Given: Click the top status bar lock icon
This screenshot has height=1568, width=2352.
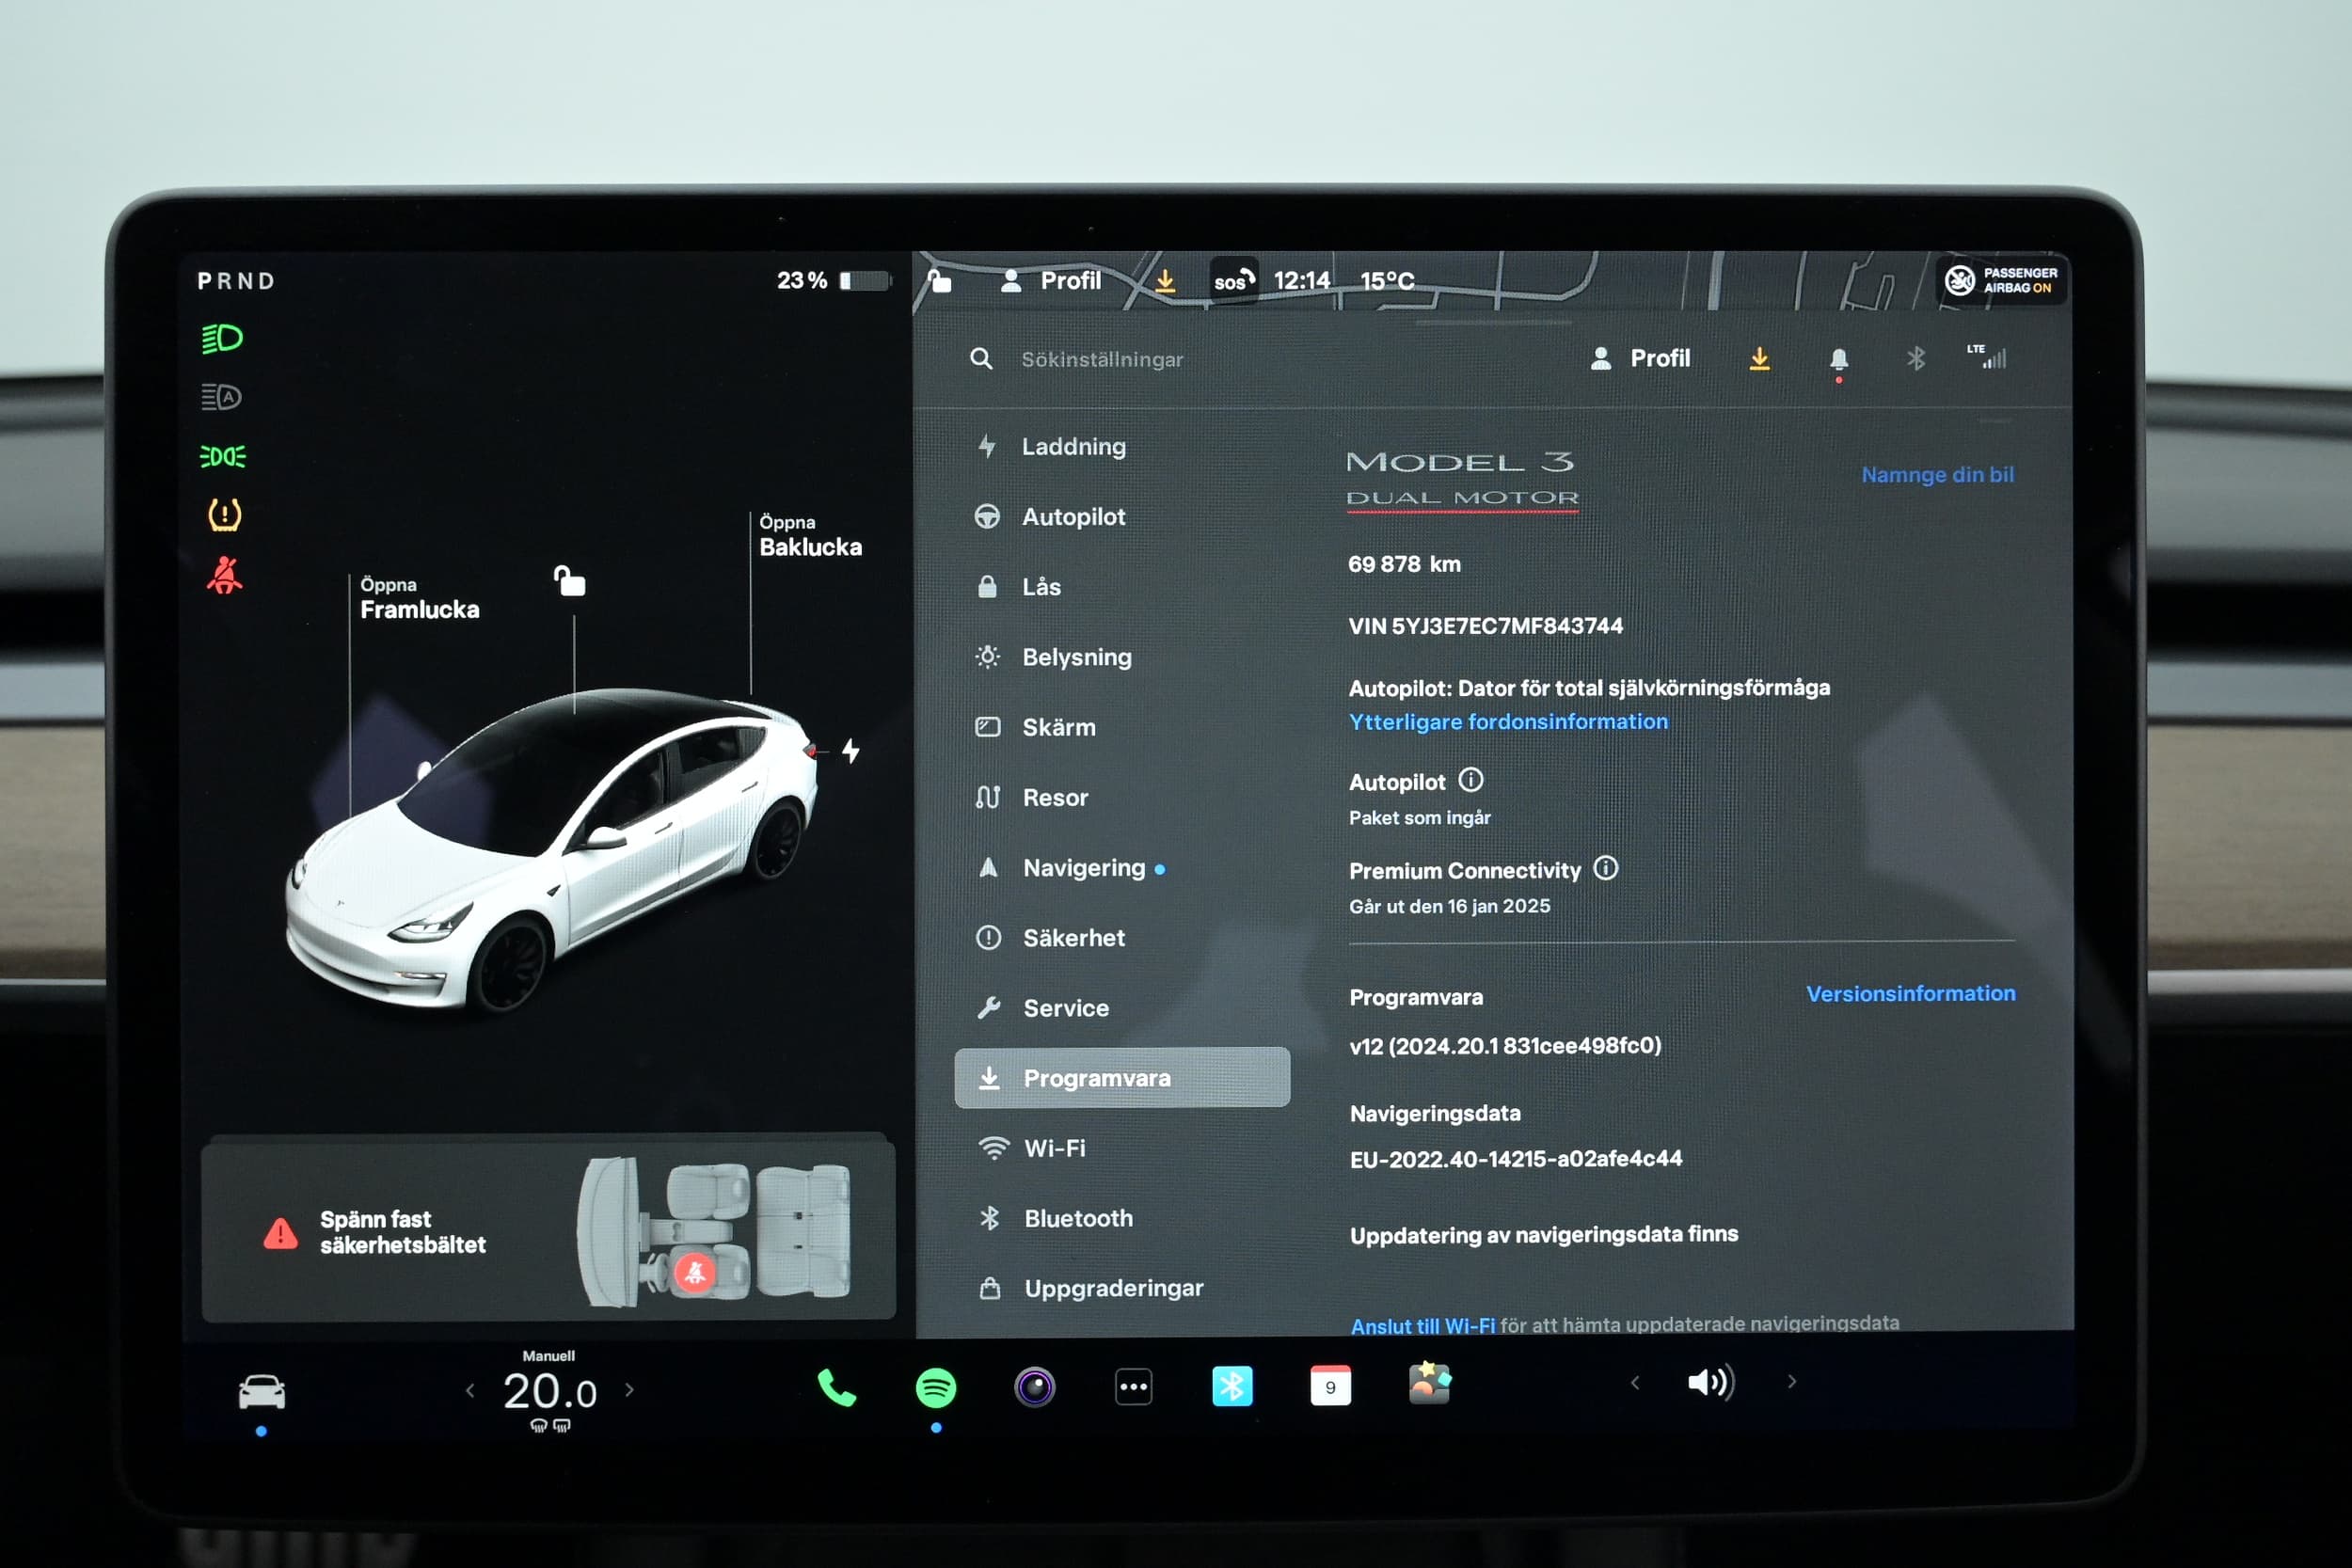Looking at the screenshot, I should pyautogui.click(x=940, y=280).
